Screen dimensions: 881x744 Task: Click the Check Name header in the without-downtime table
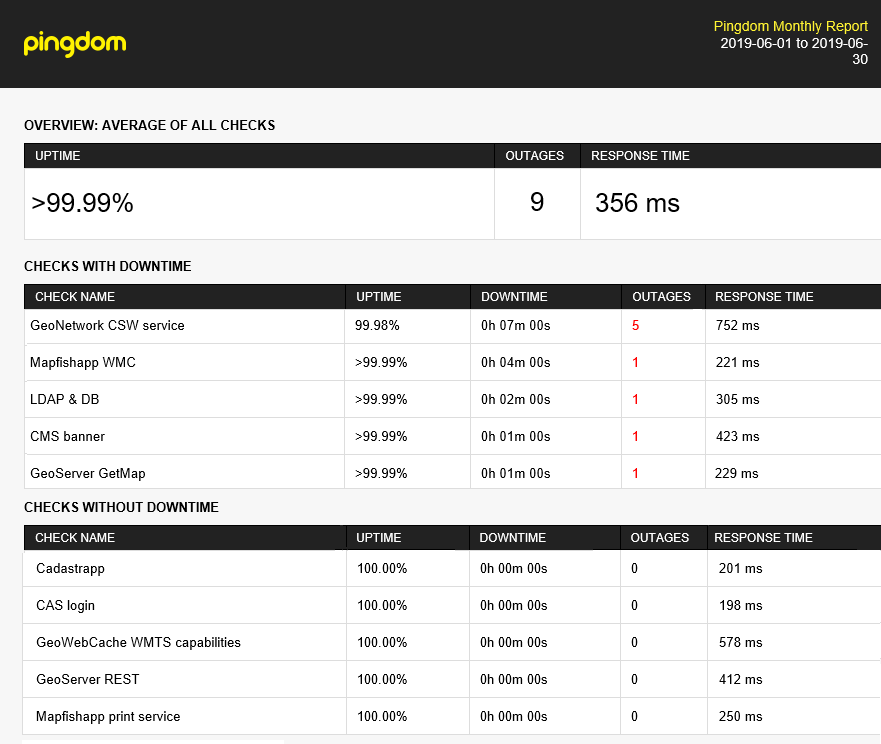(75, 538)
